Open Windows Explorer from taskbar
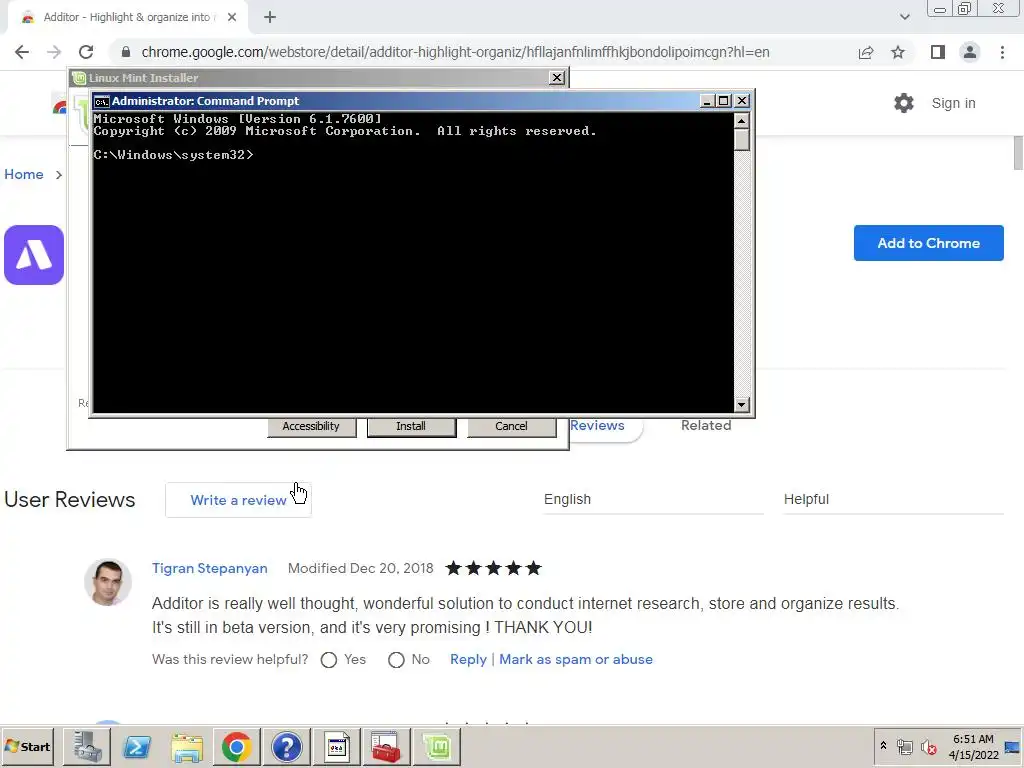 click(x=187, y=746)
